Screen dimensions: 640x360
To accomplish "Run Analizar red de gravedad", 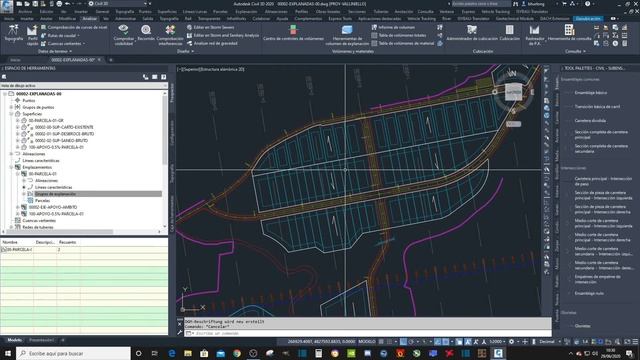I will click(212, 43).
